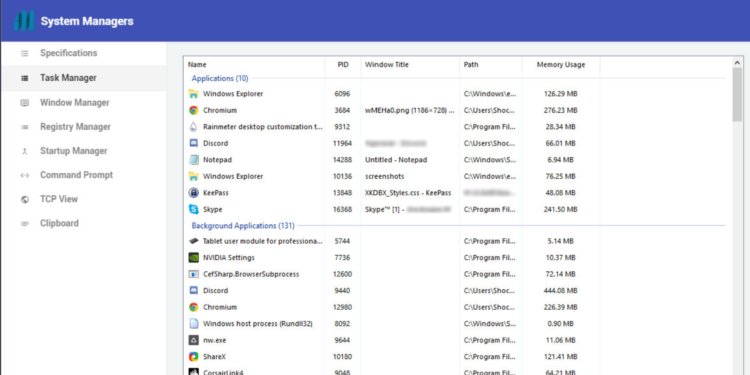Click the scrollbar up arrow
This screenshot has height=375, width=750.
pyautogui.click(x=737, y=62)
